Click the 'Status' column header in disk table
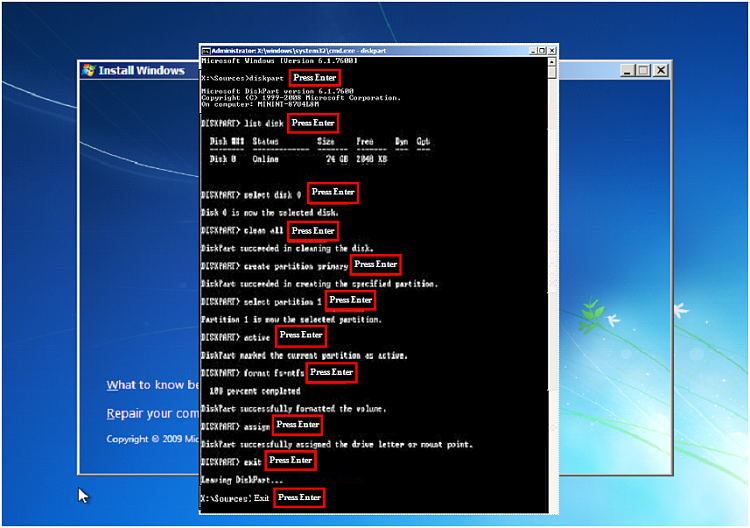Viewport: 750px width, 528px height. click(x=265, y=142)
